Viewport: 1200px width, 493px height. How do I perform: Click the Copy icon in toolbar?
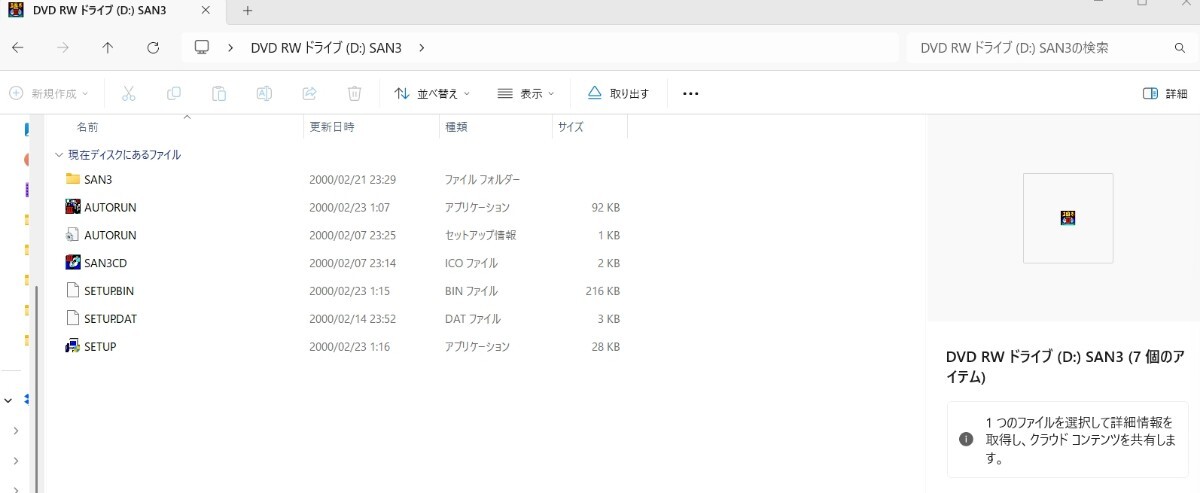tap(173, 93)
